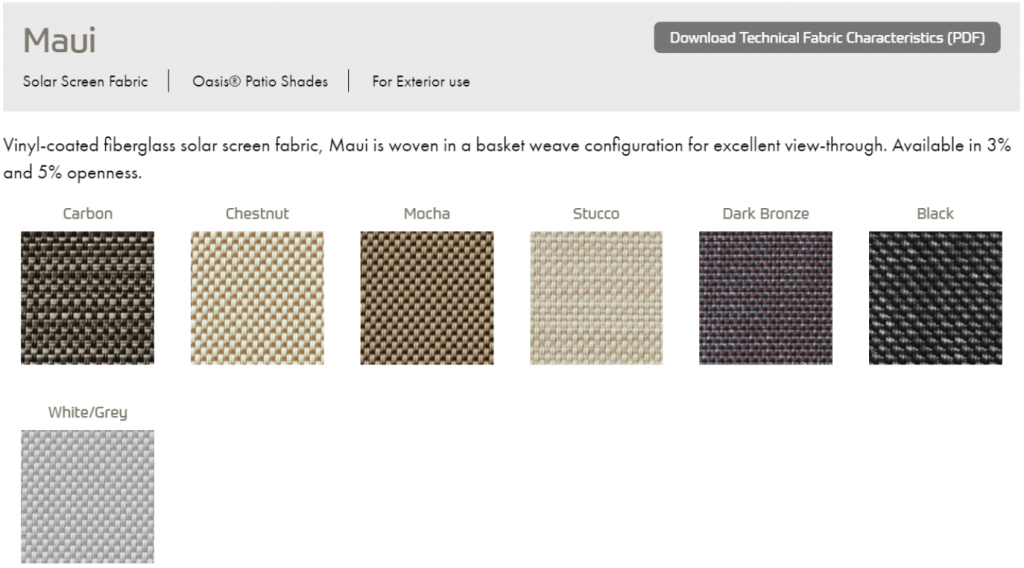This screenshot has width=1024, height=568.
Task: Click the Stucco text label
Action: tap(596, 213)
